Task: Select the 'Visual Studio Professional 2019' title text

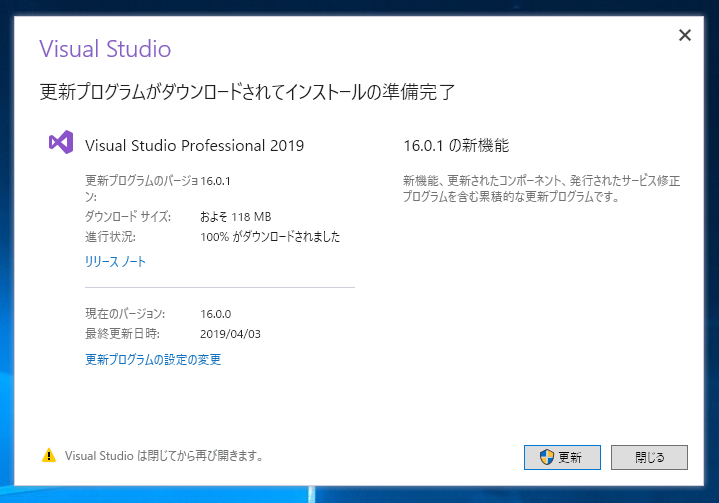Action: point(194,146)
